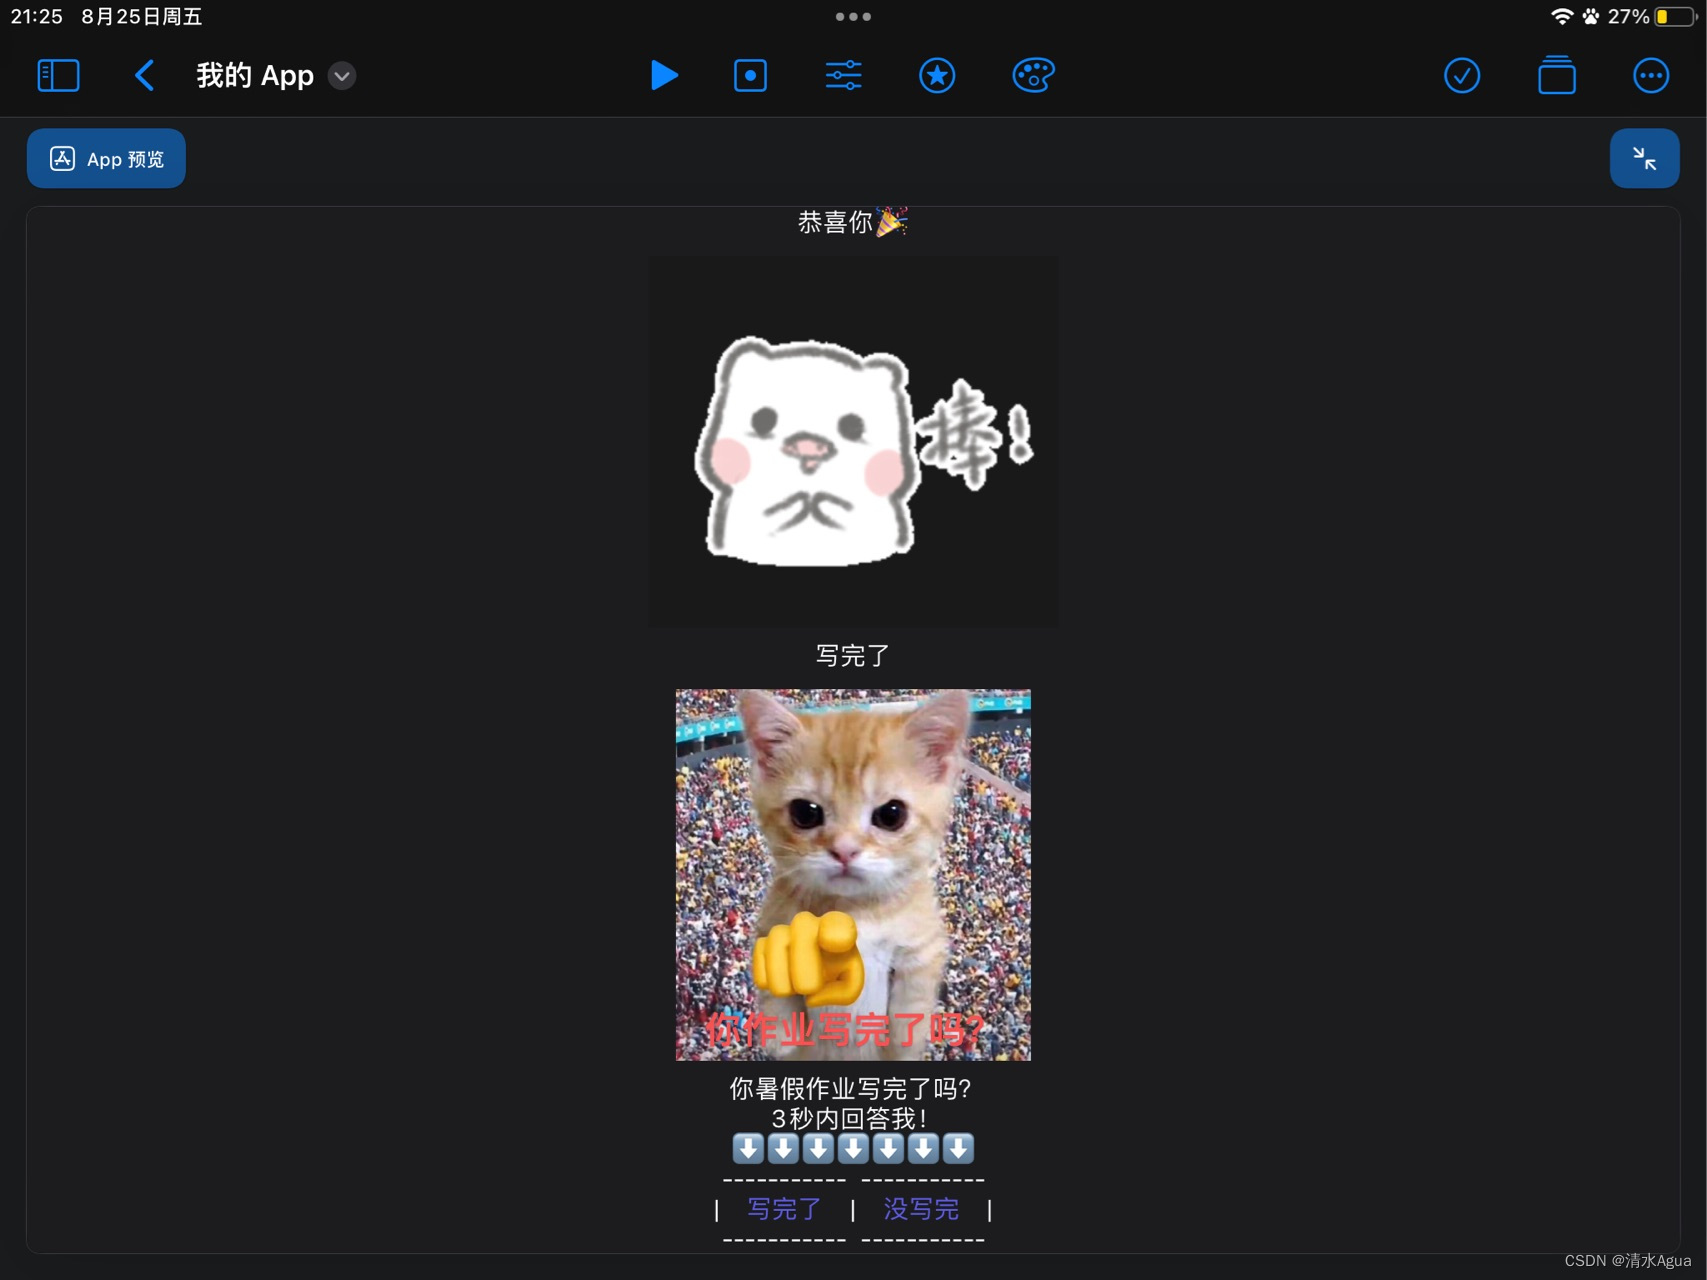The image size is (1707, 1280).
Task: Tap the orange kitten pointing image
Action: (853, 875)
